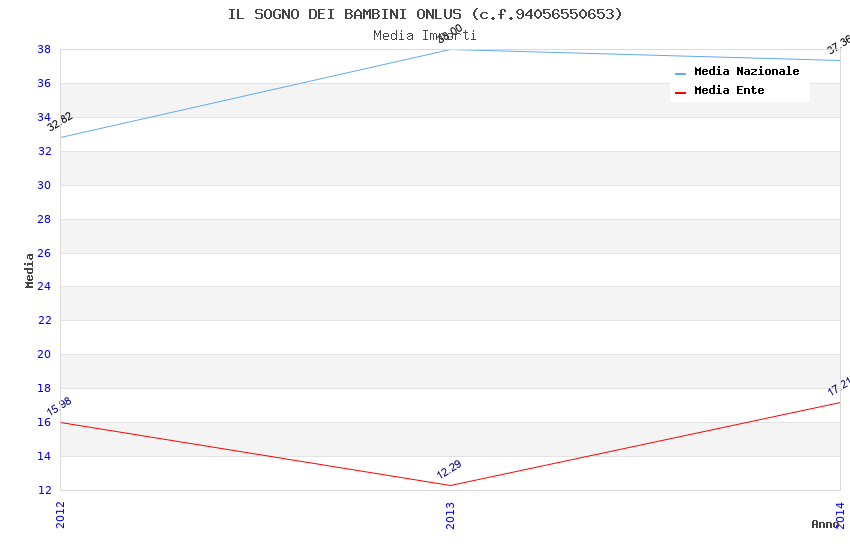This screenshot has width=850, height=550.
Task: Click the Media Nazionale legend label
Action: tap(746, 71)
